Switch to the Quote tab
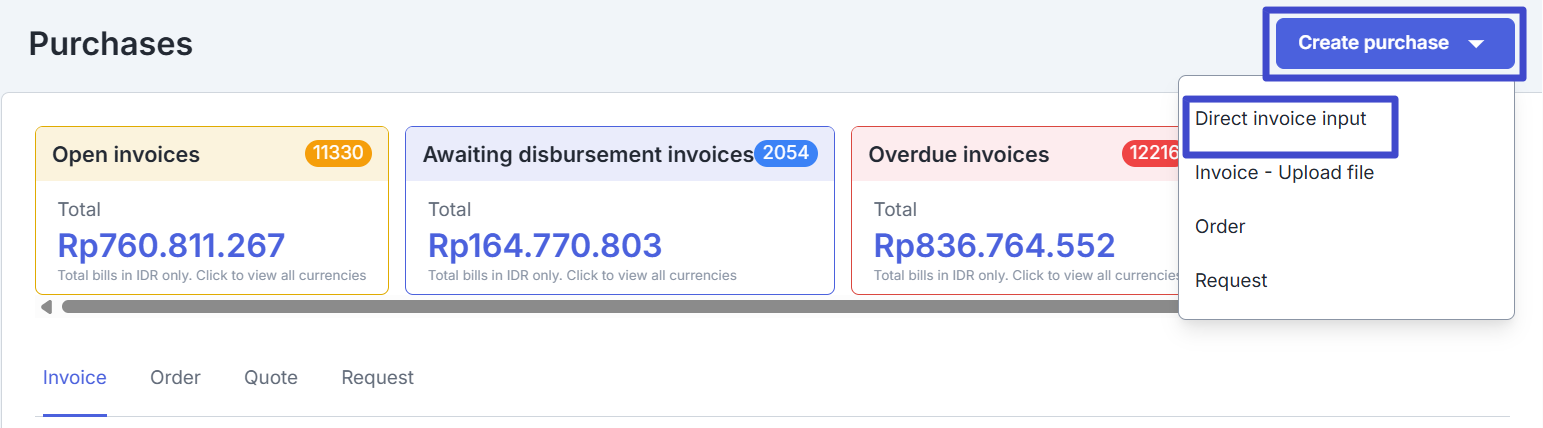Image resolution: width=1543 pixels, height=428 pixels. point(271,378)
